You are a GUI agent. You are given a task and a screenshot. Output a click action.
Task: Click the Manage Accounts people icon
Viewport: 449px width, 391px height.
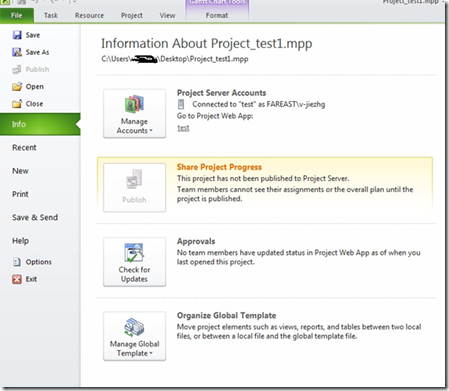tap(134, 104)
